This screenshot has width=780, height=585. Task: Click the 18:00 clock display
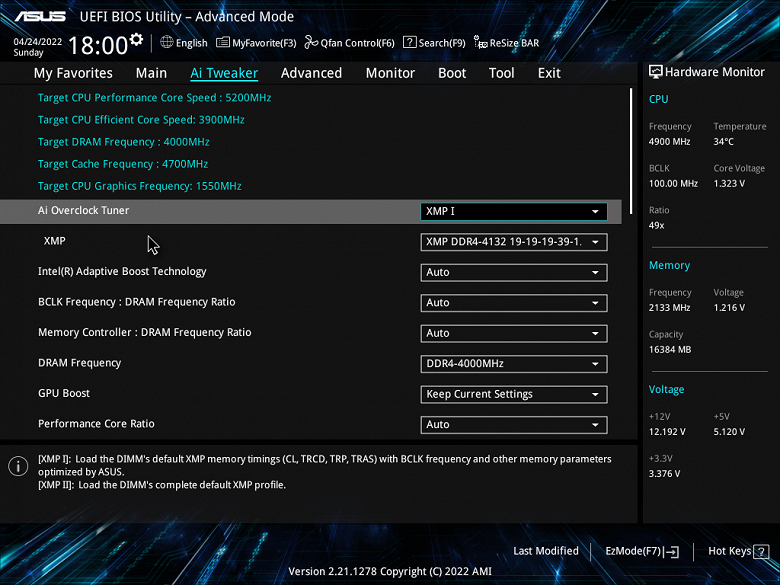[98, 46]
